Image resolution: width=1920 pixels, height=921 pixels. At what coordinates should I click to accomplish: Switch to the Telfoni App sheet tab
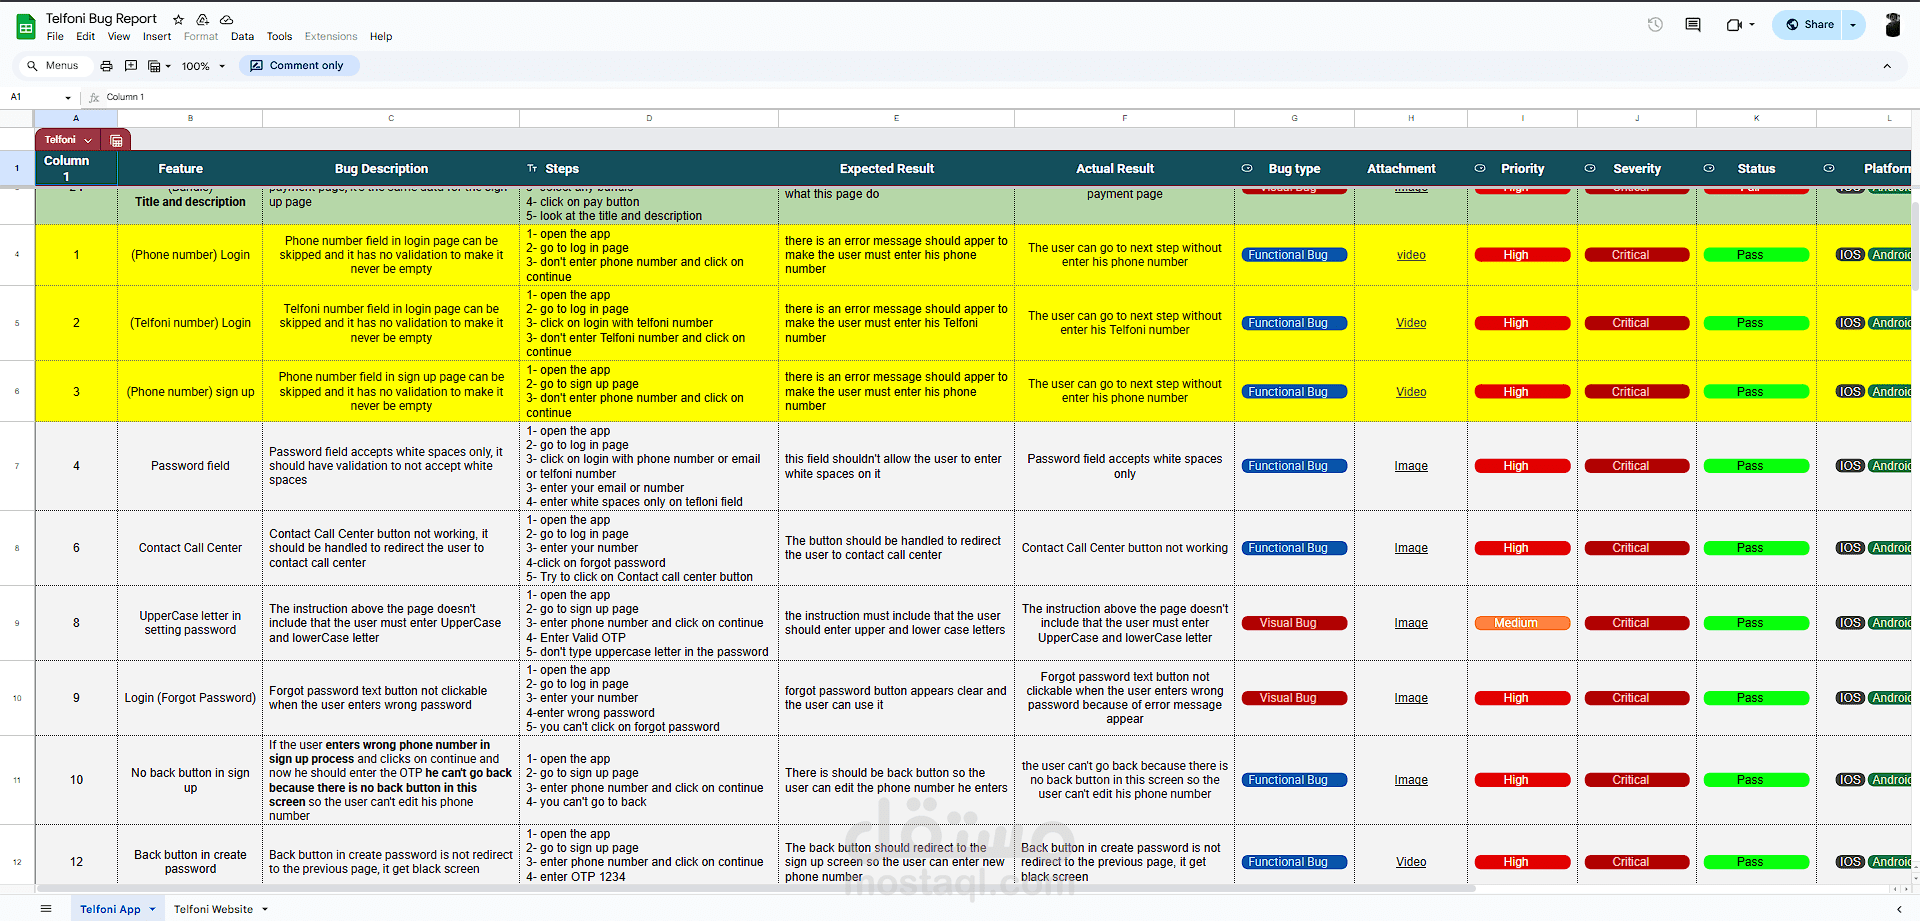(110, 909)
